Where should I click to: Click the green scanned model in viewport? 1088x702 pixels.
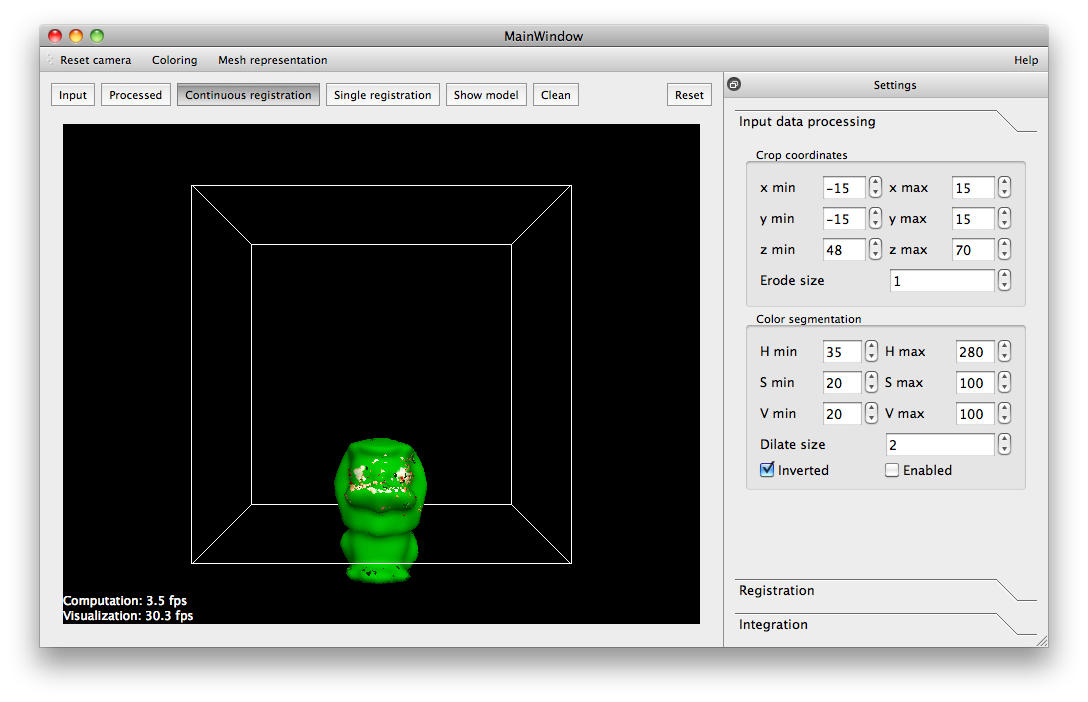pos(380,510)
